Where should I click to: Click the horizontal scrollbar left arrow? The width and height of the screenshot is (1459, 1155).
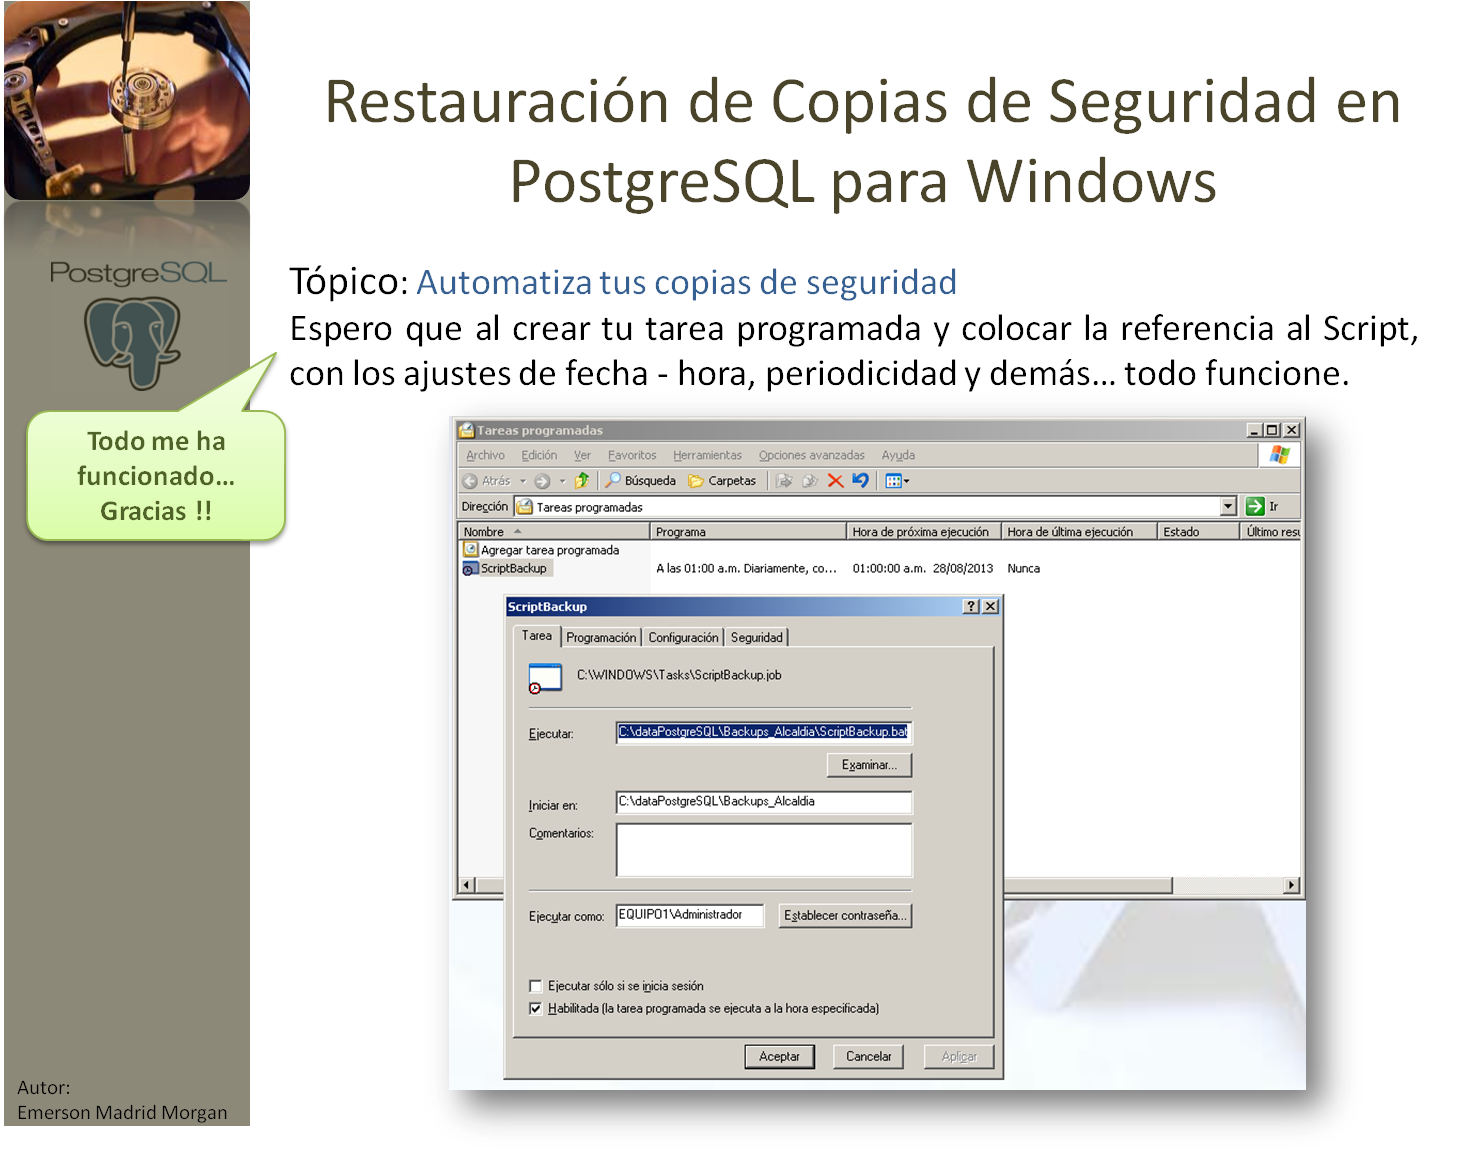click(466, 885)
